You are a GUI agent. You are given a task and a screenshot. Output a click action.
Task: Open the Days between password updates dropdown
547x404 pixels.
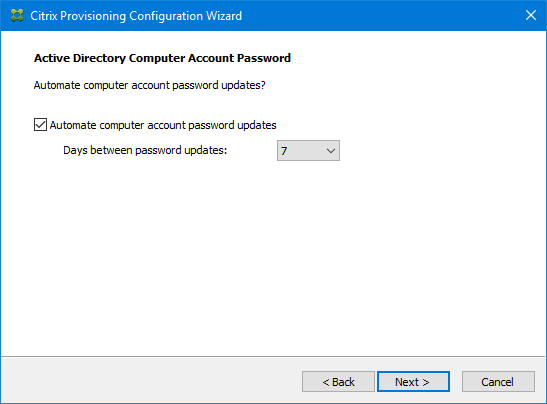tap(308, 151)
